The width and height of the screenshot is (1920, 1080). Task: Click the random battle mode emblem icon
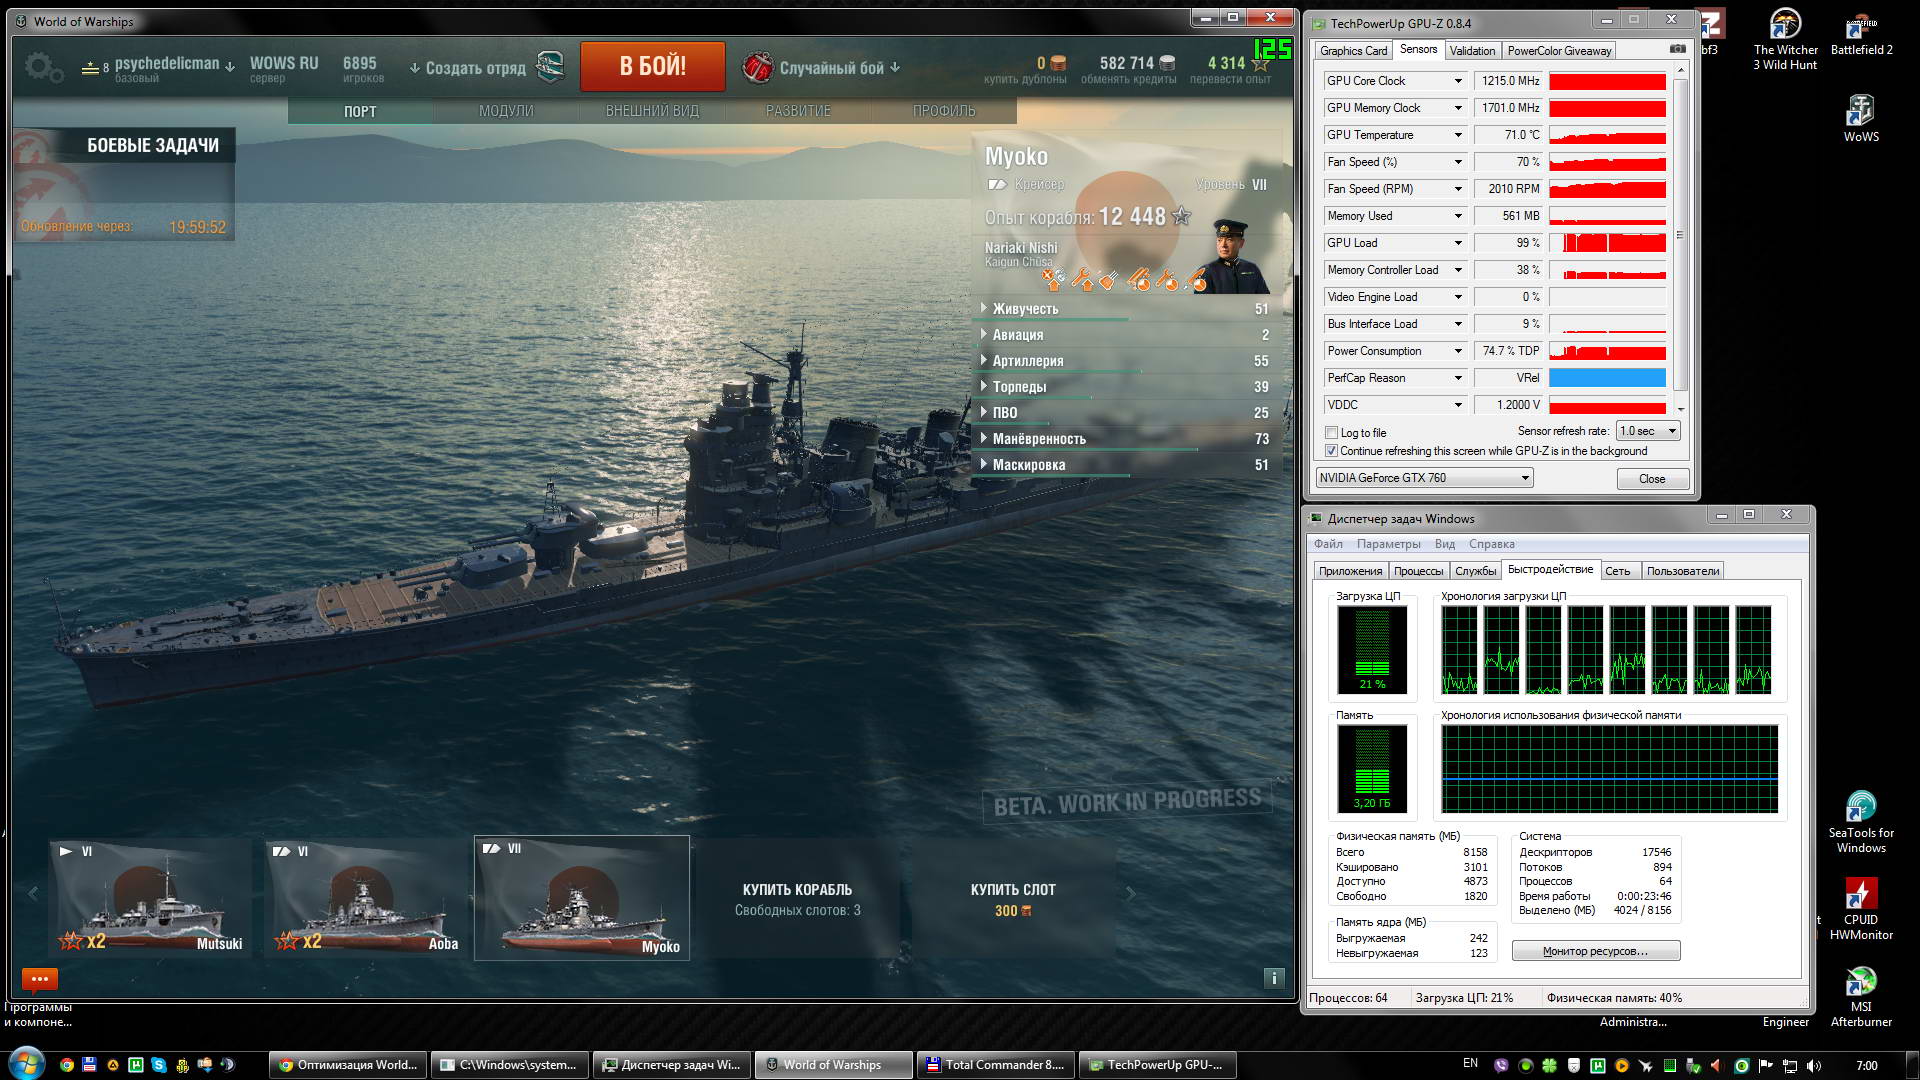(757, 67)
